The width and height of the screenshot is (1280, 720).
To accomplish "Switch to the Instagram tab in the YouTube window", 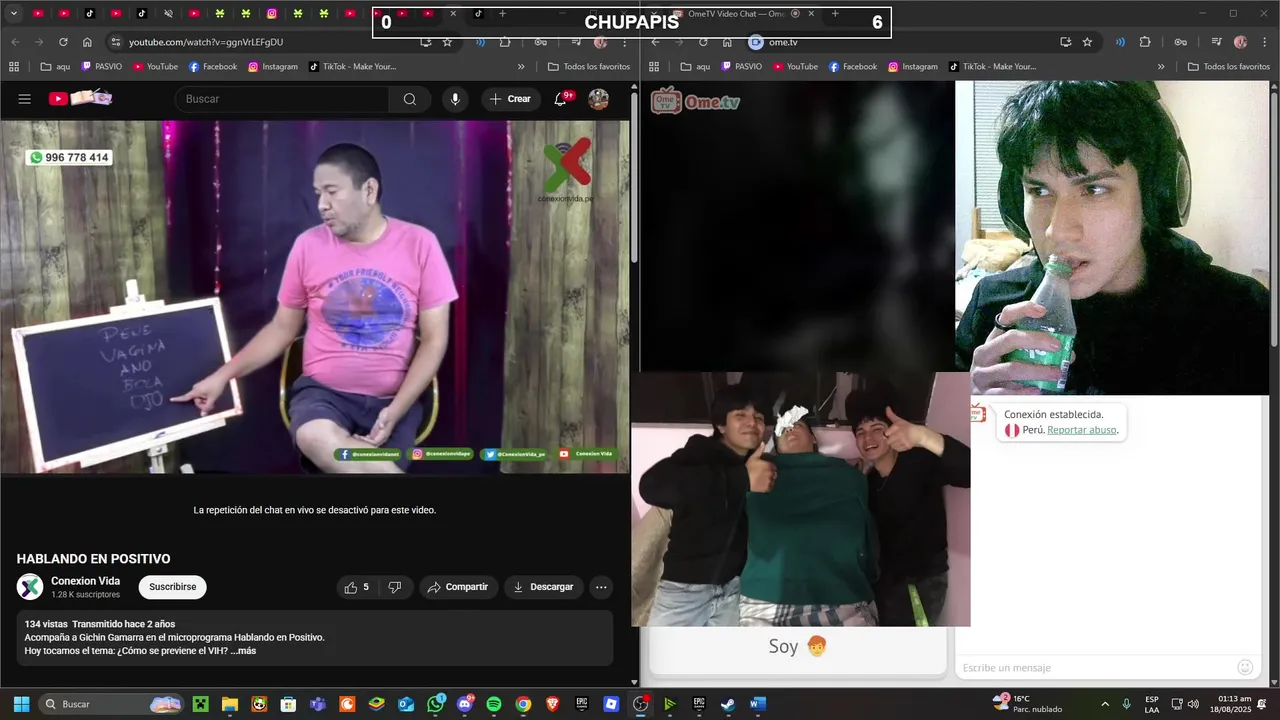I will click(272, 14).
